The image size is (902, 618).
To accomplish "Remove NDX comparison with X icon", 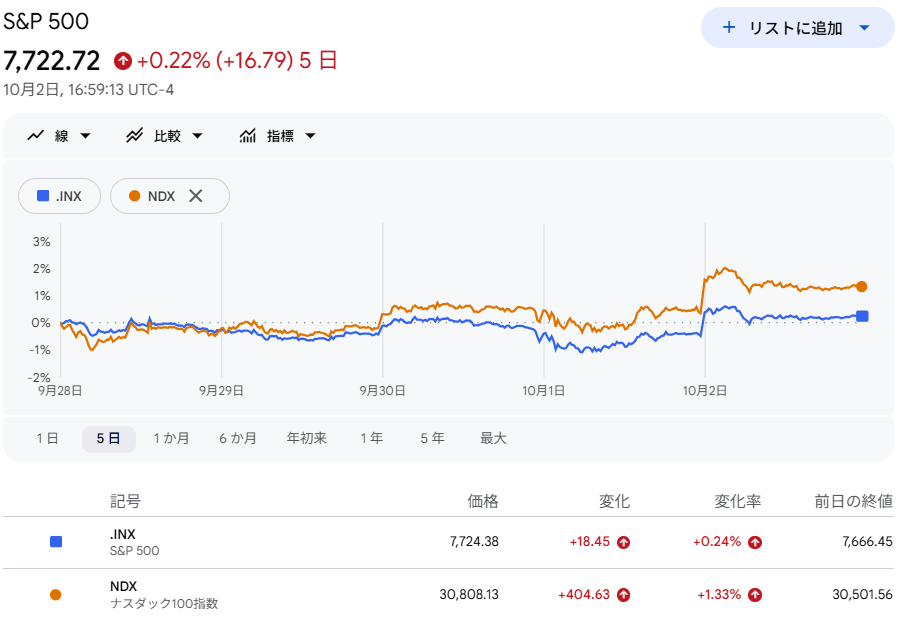I will coord(196,196).
